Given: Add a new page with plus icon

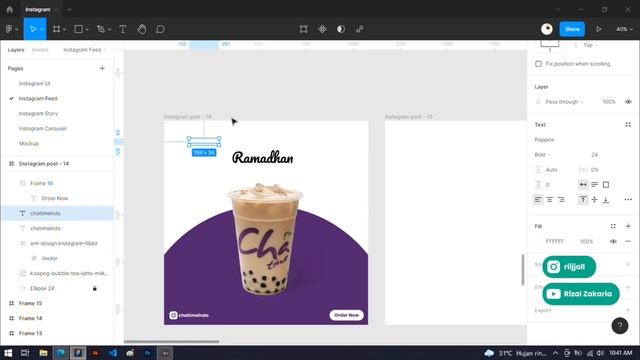Looking at the screenshot, I should tap(102, 68).
